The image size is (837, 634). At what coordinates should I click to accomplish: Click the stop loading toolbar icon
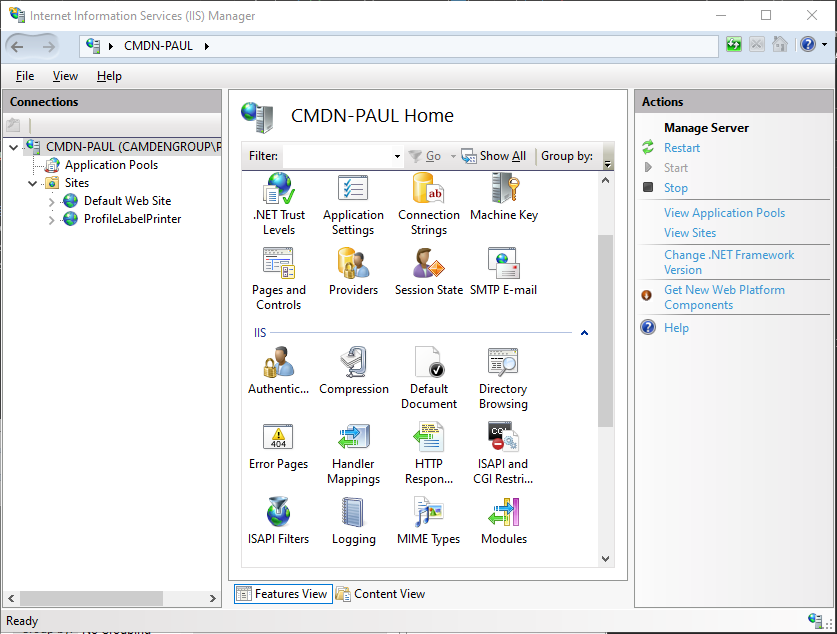pos(756,45)
